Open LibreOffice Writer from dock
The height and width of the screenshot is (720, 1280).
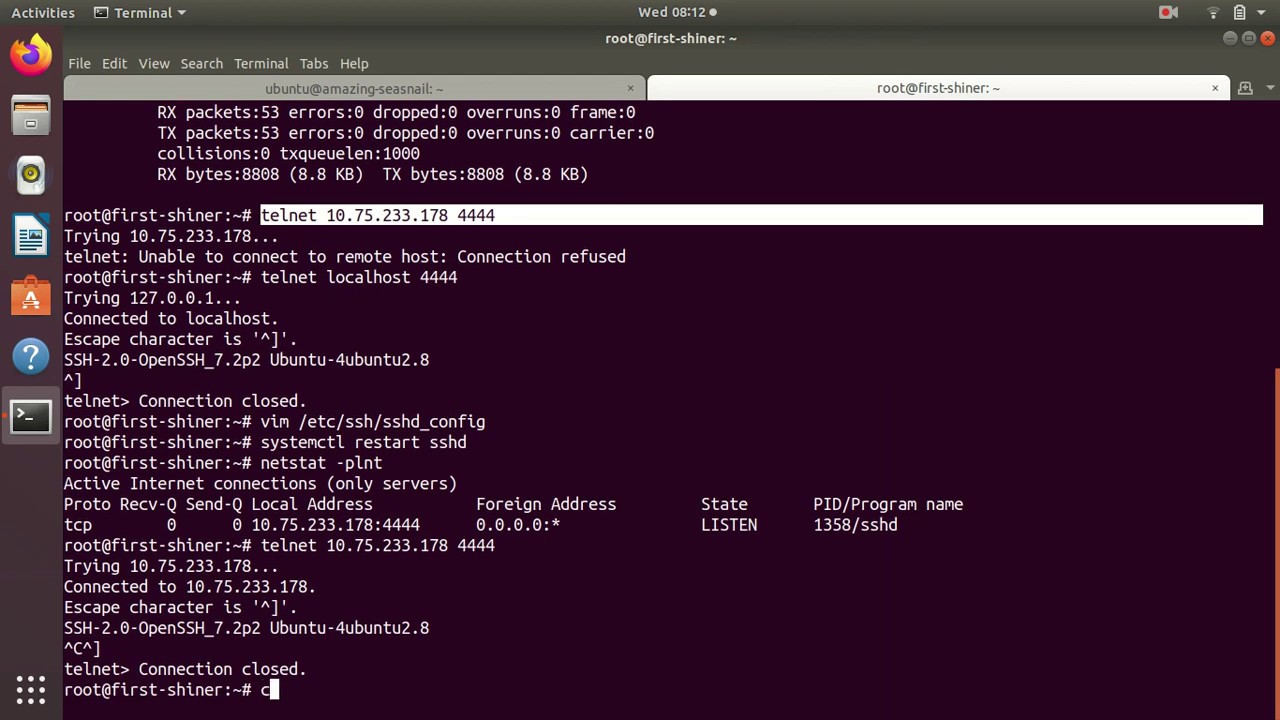point(31,237)
